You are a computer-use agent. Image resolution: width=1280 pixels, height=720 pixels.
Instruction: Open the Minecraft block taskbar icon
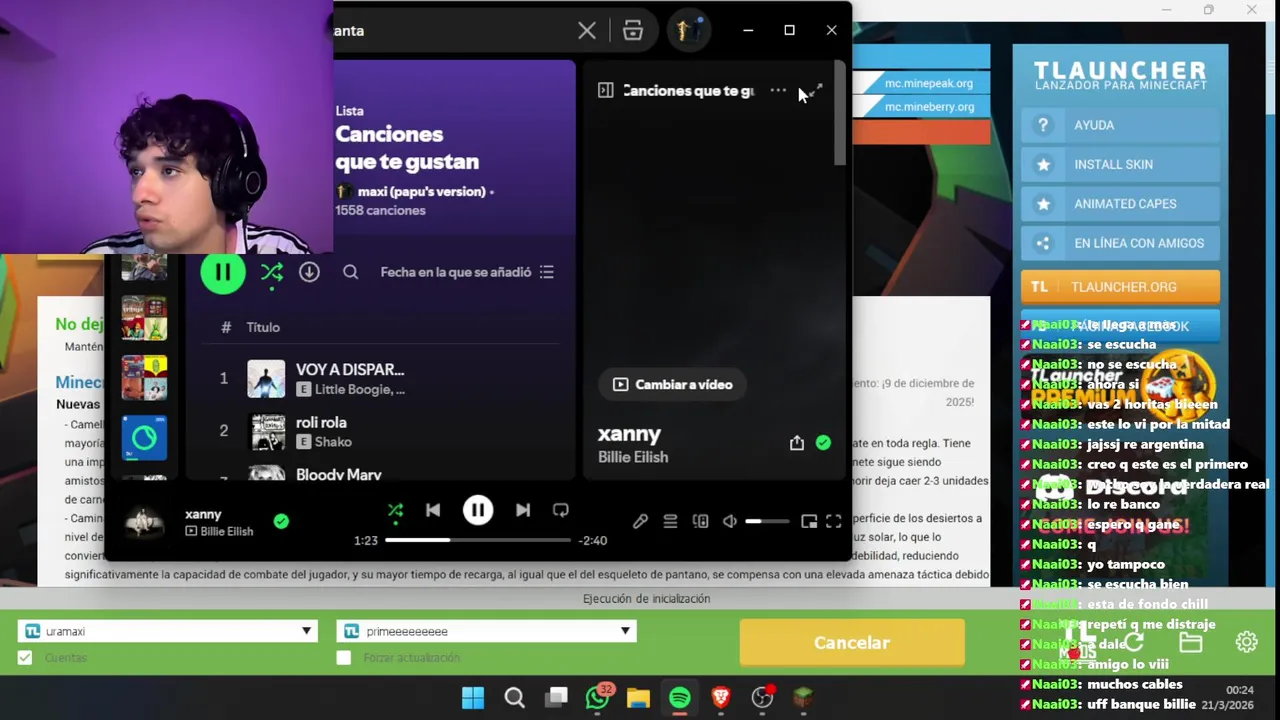pyautogui.click(x=804, y=697)
